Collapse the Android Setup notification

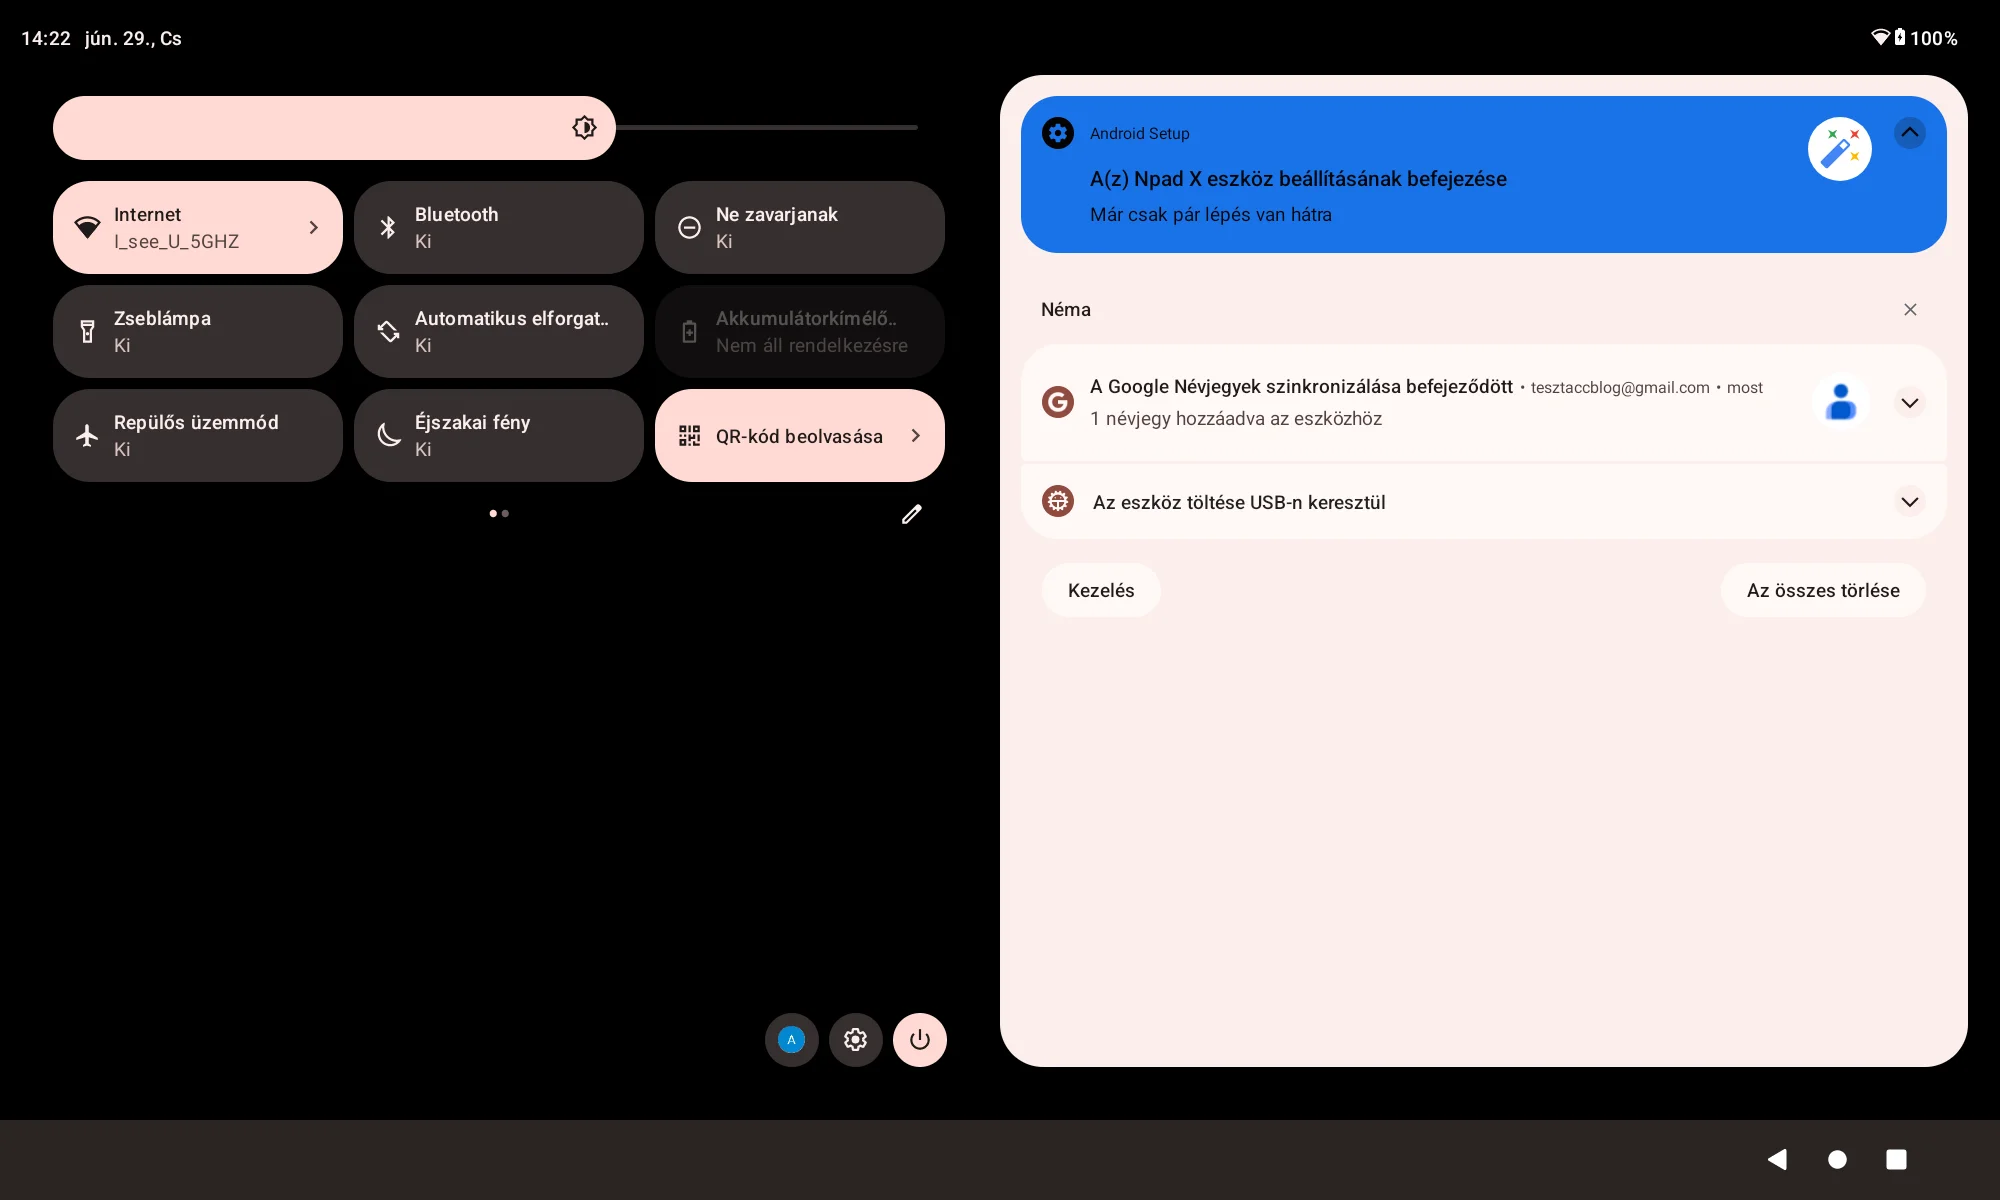pos(1909,133)
